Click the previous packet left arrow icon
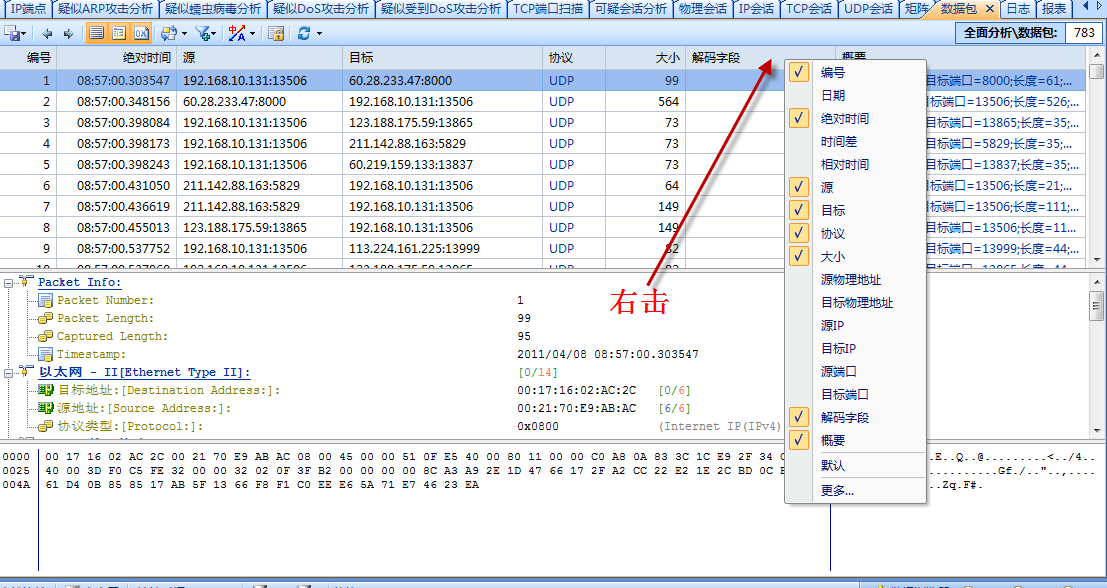This screenshot has height=588, width=1107. coord(48,34)
